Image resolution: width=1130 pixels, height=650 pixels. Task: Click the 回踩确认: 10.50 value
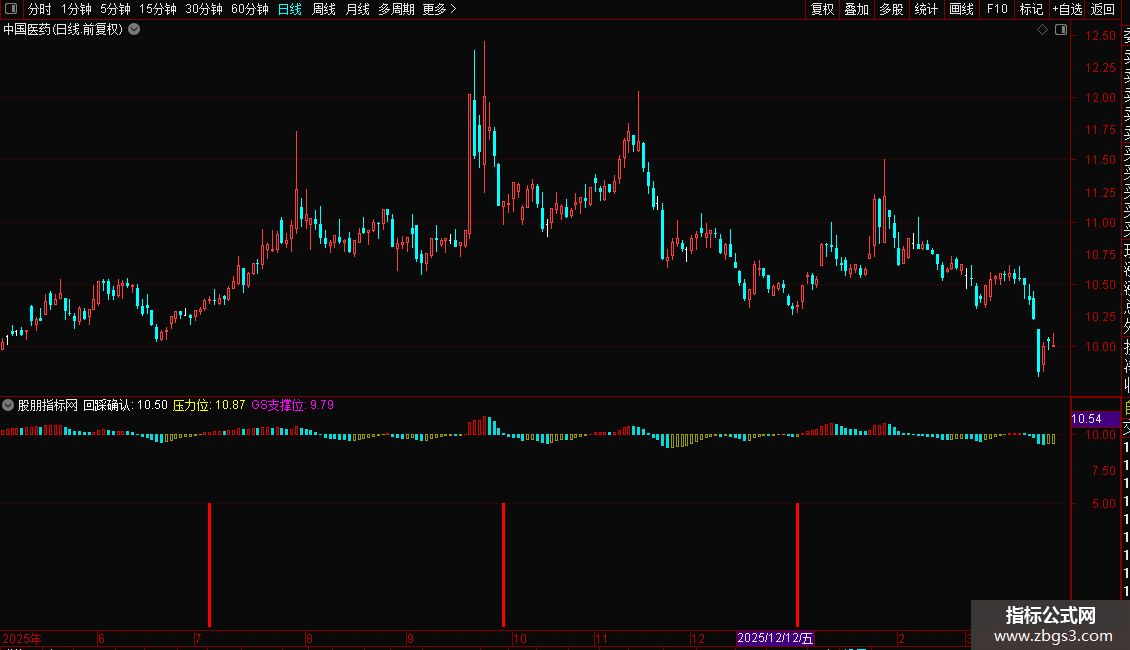(x=125, y=405)
